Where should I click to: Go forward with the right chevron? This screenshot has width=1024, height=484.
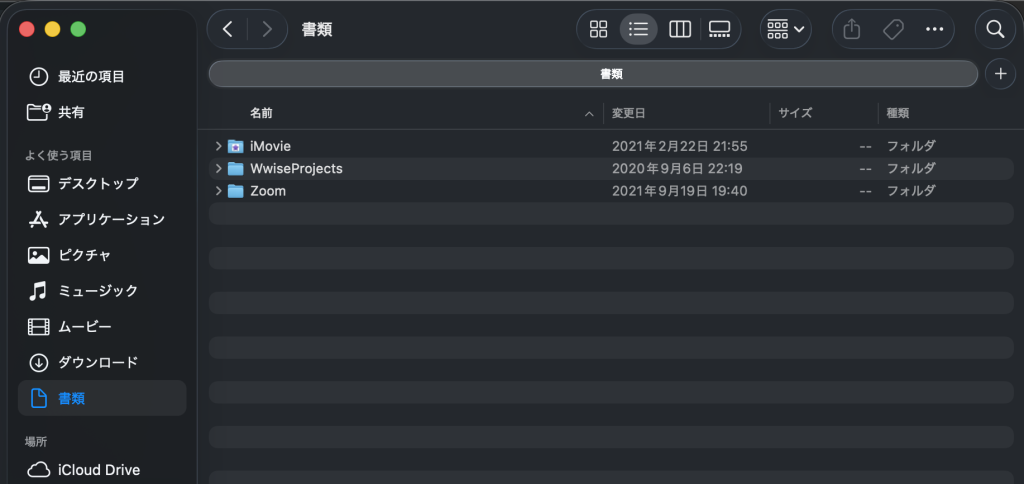[x=267, y=29]
